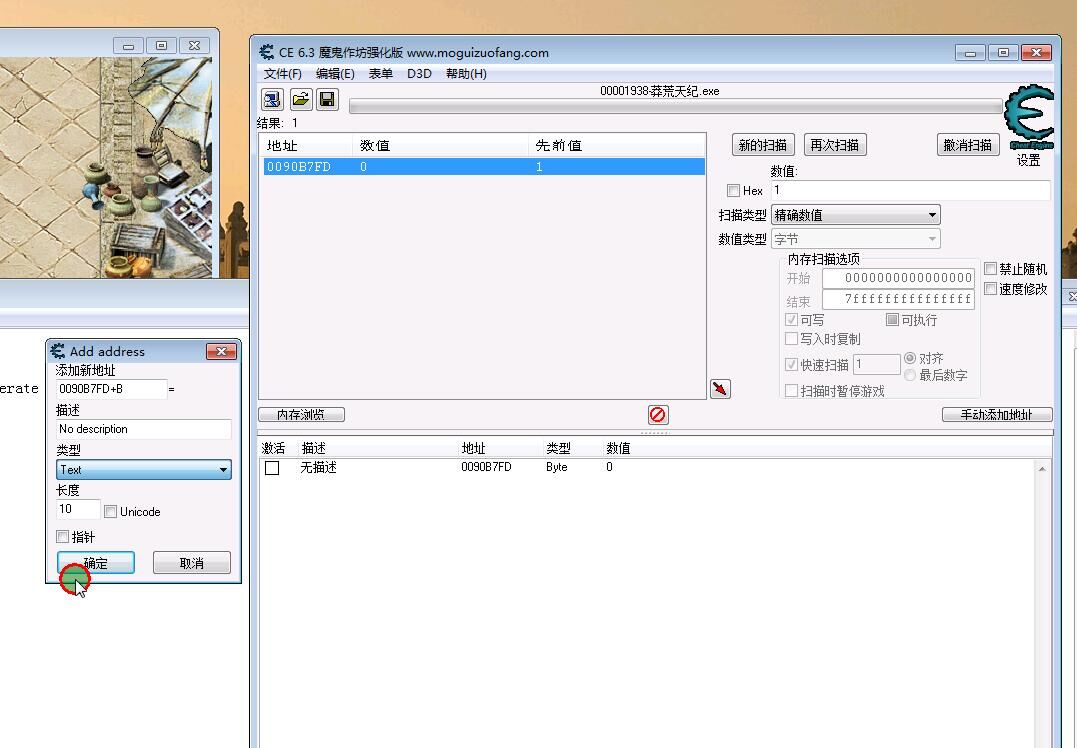Click the 结束 end address field
The image size is (1077, 748).
pyautogui.click(x=898, y=299)
